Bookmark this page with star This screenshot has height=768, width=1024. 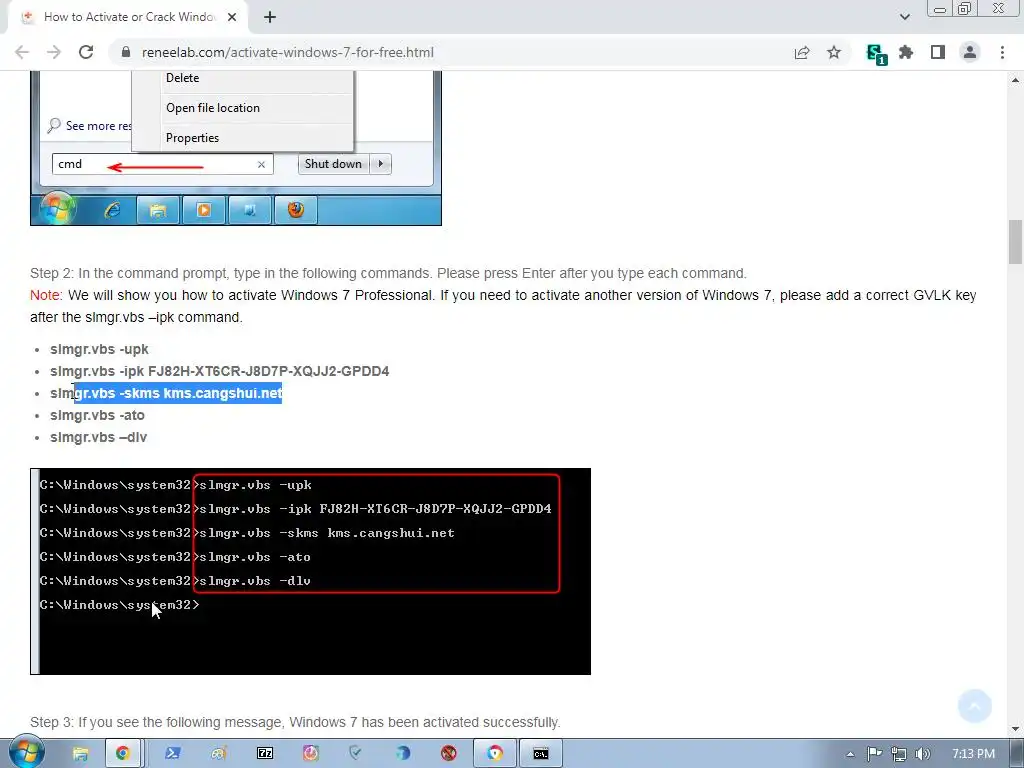point(834,52)
